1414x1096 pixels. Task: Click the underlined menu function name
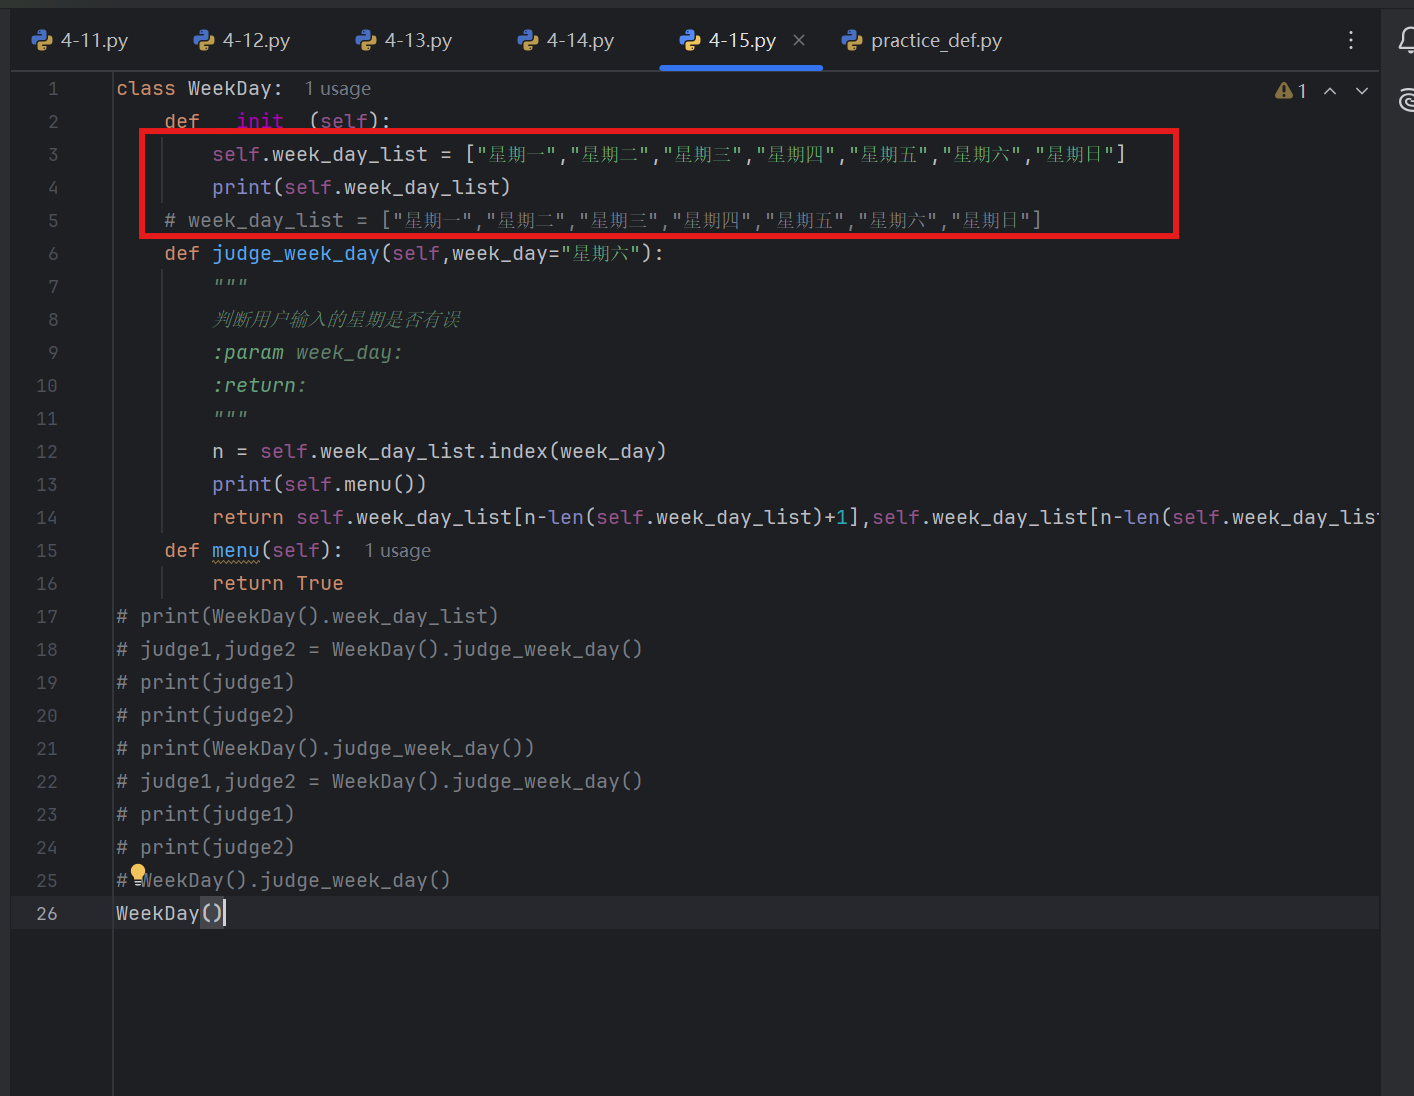(x=236, y=551)
